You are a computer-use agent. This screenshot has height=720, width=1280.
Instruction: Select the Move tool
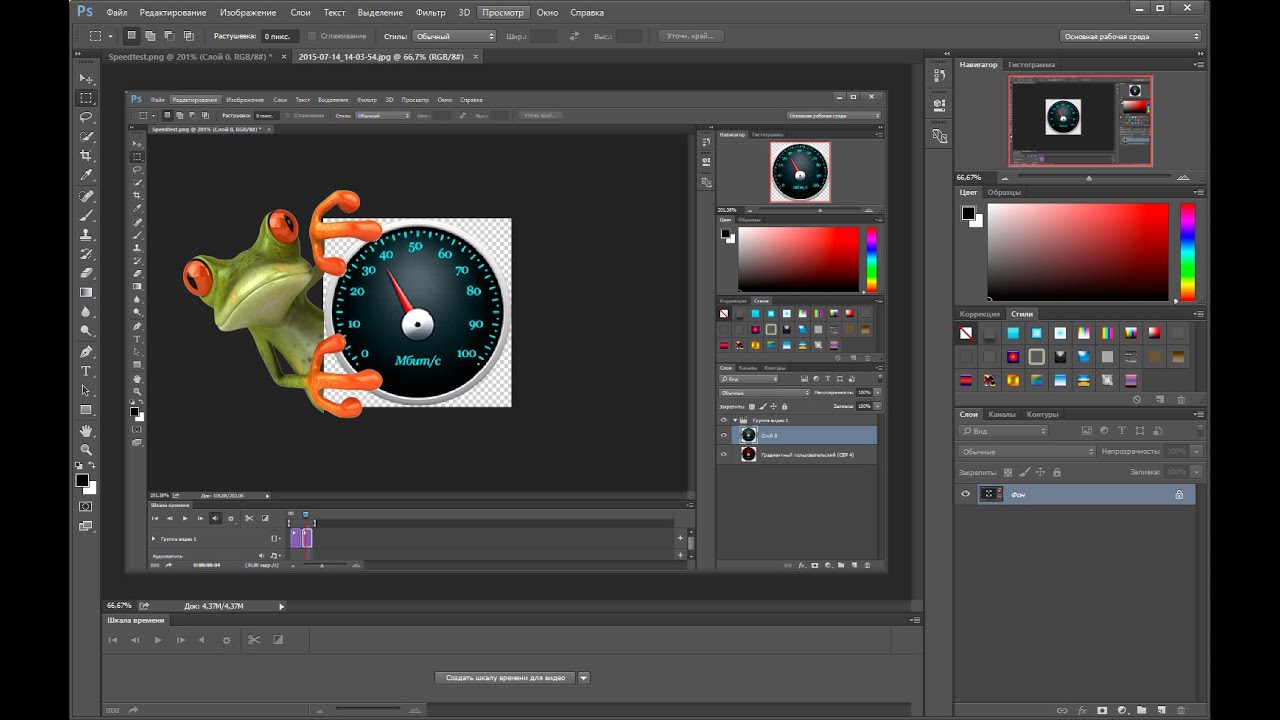point(86,79)
